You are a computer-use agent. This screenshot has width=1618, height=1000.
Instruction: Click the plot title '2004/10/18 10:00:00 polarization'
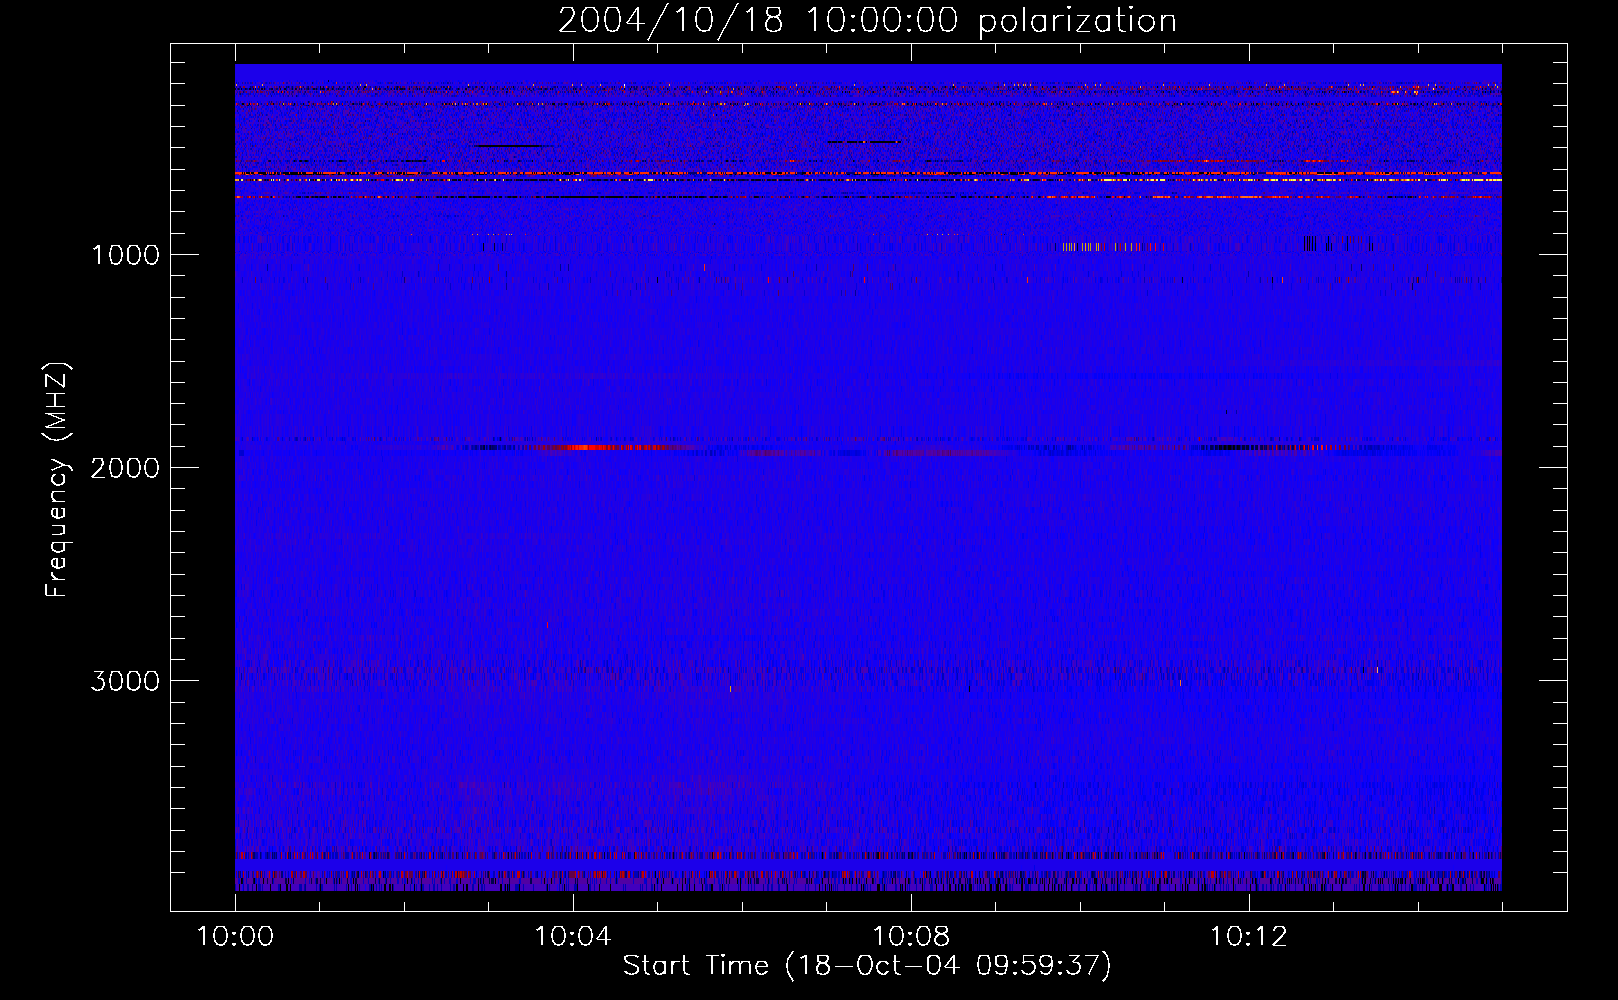coord(867,20)
